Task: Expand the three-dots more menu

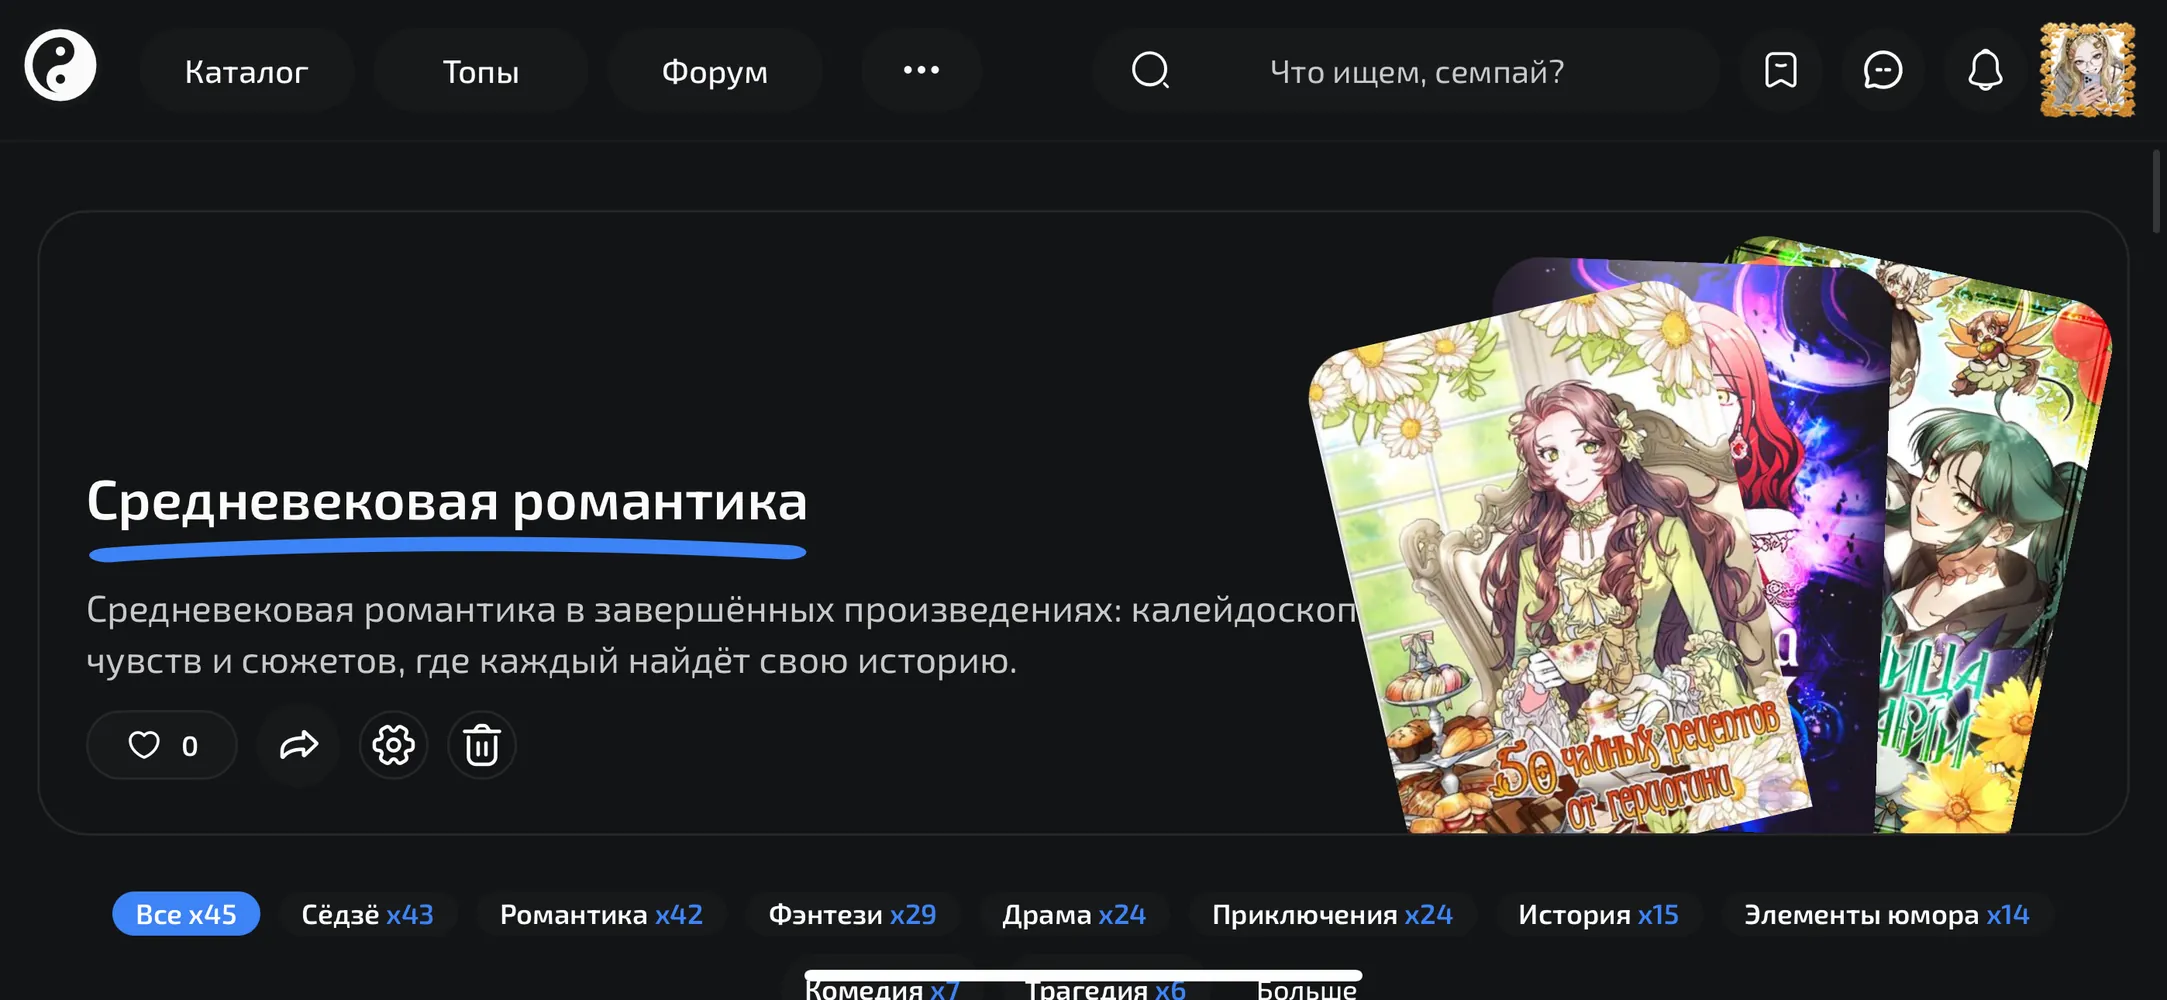Action: (x=921, y=70)
